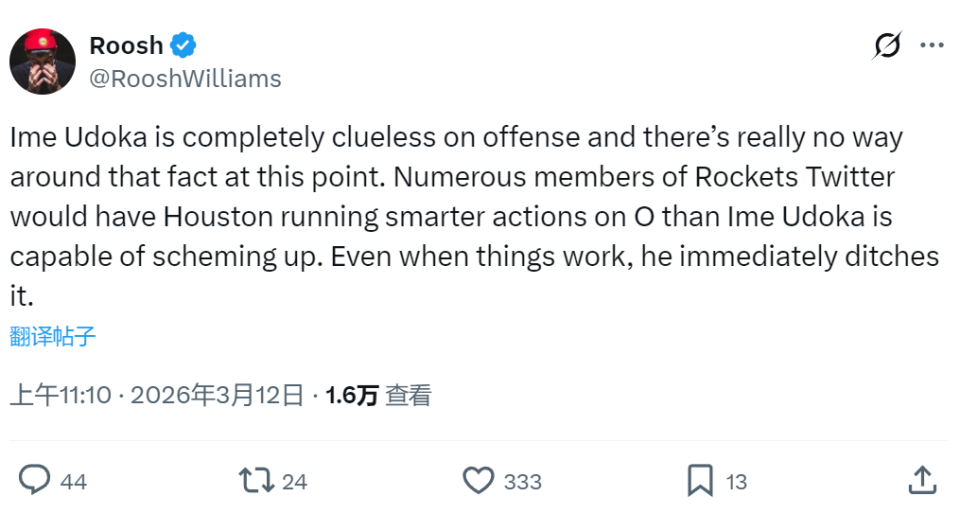Click the 333 likes count
Screen dimensions: 960x514
pos(522,482)
